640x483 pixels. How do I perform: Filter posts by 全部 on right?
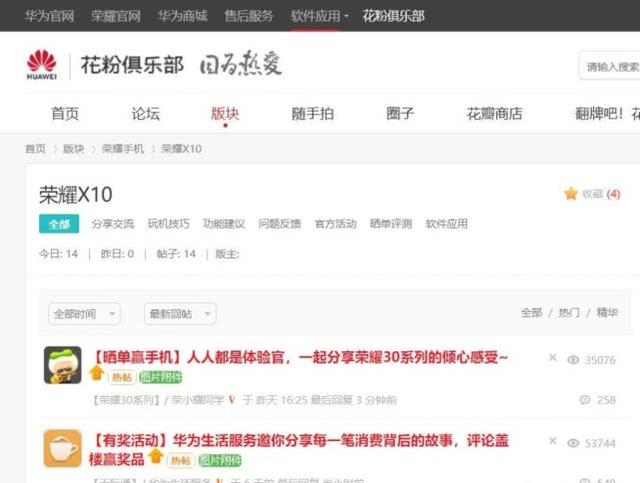point(531,313)
